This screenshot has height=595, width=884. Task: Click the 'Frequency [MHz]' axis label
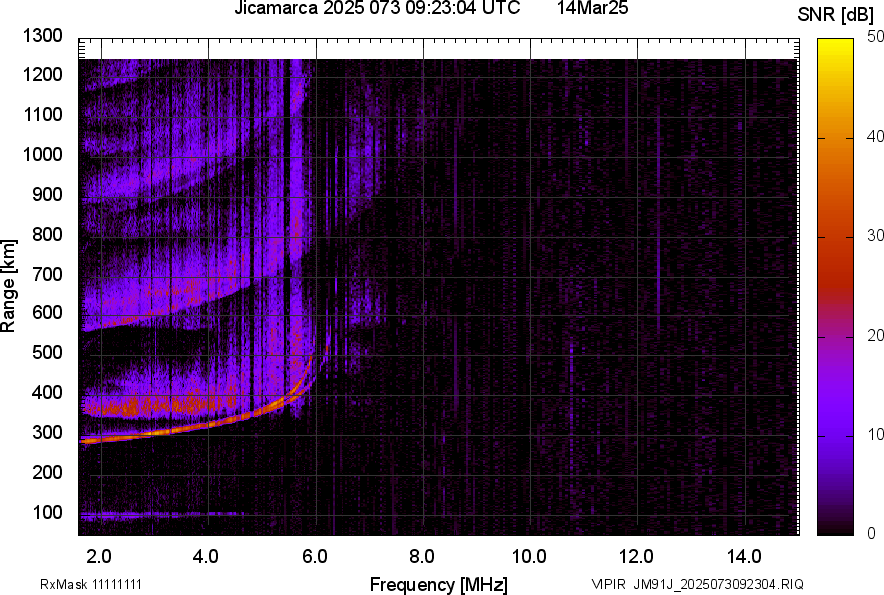click(x=439, y=585)
